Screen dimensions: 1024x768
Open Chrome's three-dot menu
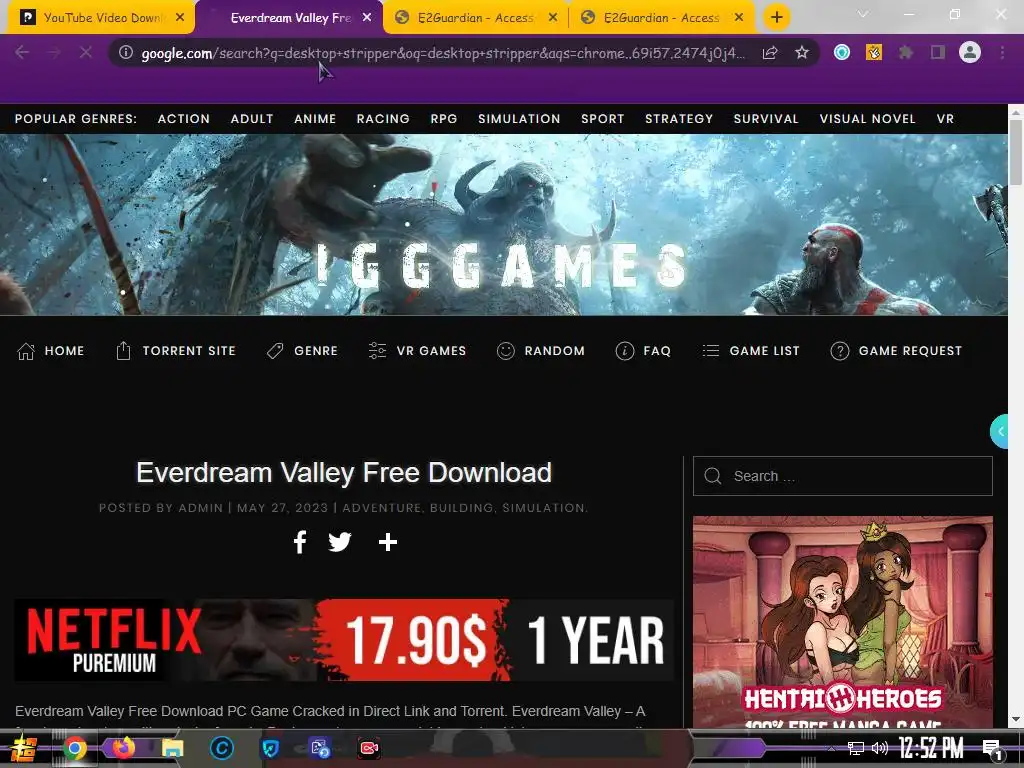tap(1002, 52)
